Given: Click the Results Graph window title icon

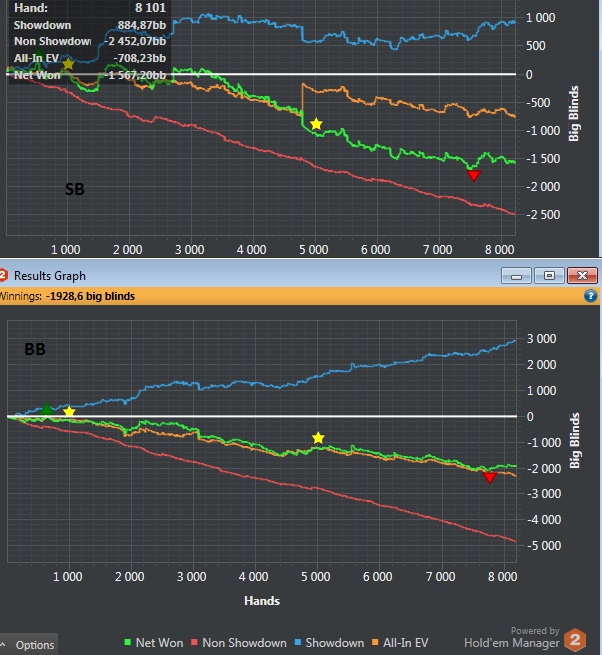Looking at the screenshot, I should [x=3, y=276].
